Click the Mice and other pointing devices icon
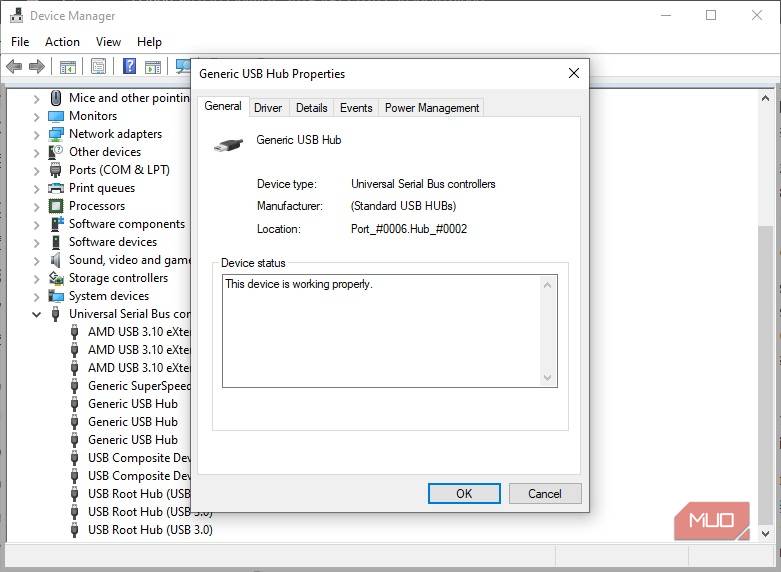The width and height of the screenshot is (781, 572). 56,98
